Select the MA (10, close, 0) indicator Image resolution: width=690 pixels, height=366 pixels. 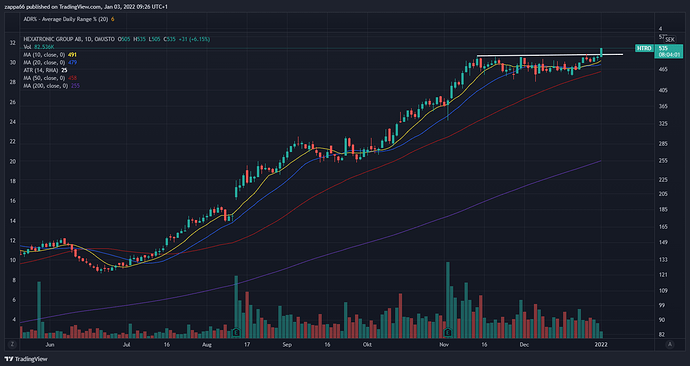point(50,55)
